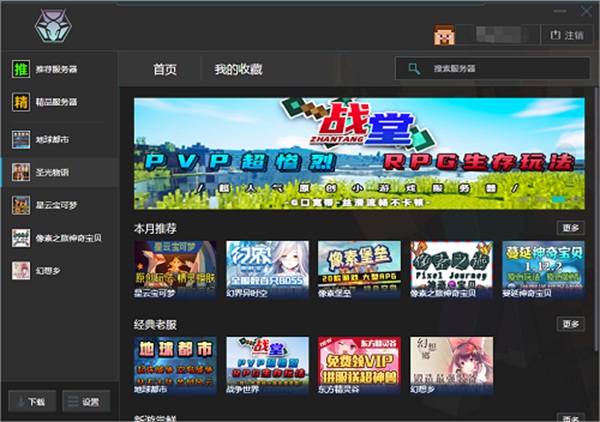Select 地球都市 label in the sidebar
600x422 pixels.
click(52, 140)
